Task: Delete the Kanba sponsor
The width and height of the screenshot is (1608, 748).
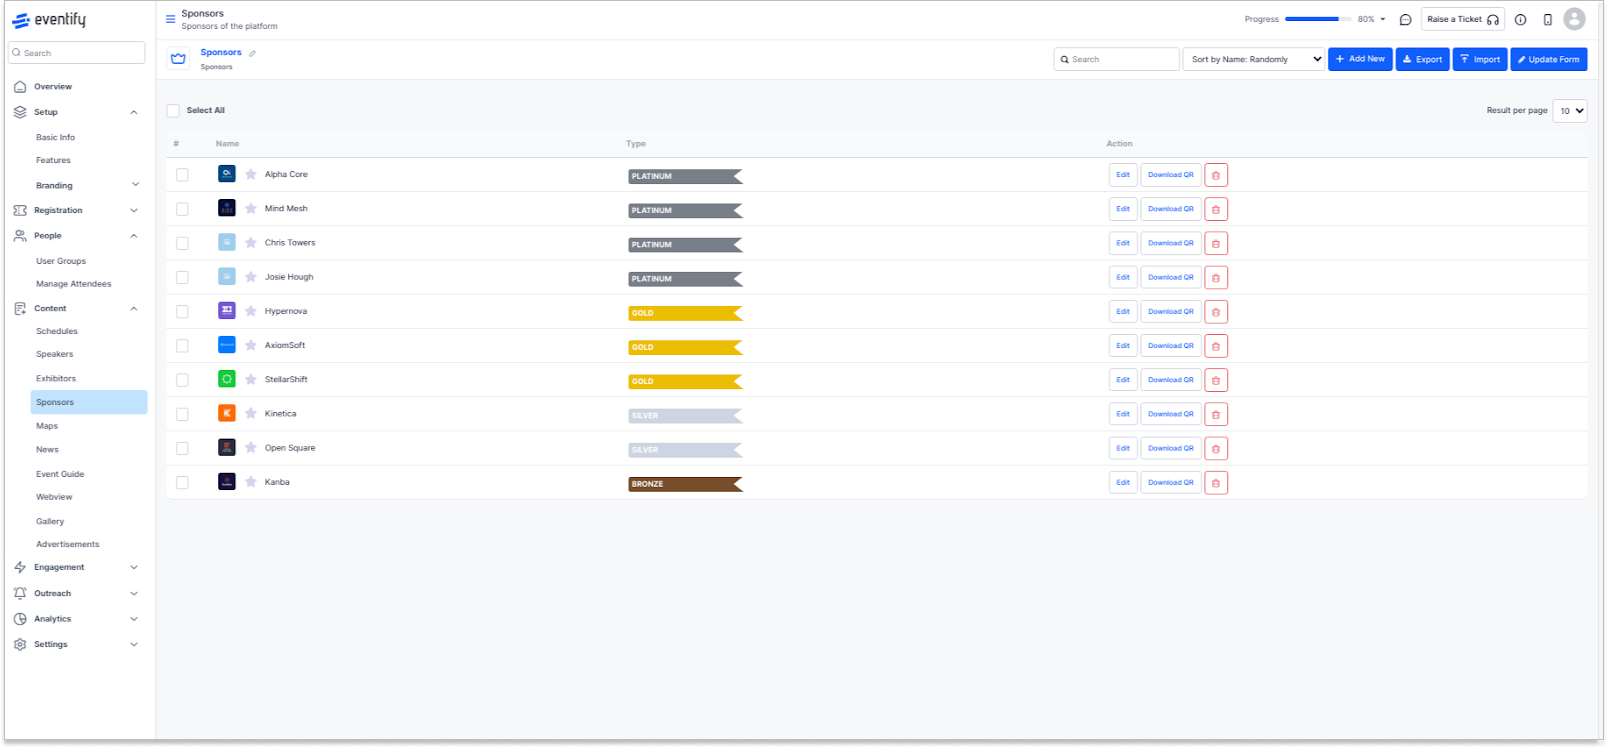Action: point(1216,483)
